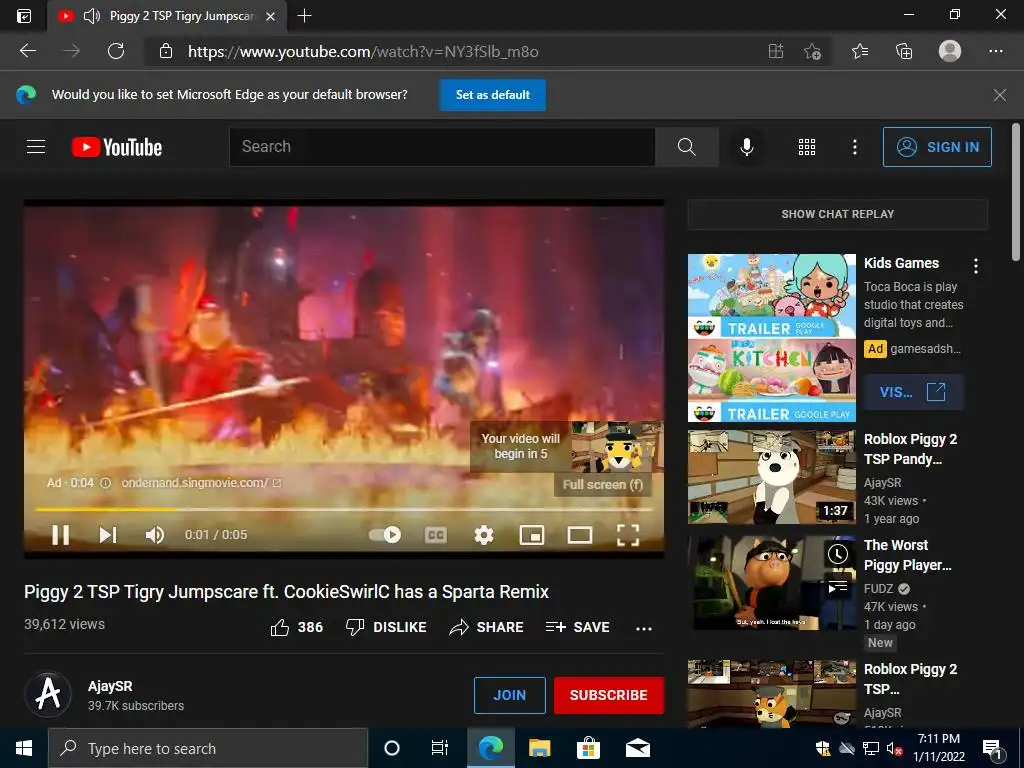Open a new tab with plus button
Screen dimensions: 1024x768
[x=304, y=16]
